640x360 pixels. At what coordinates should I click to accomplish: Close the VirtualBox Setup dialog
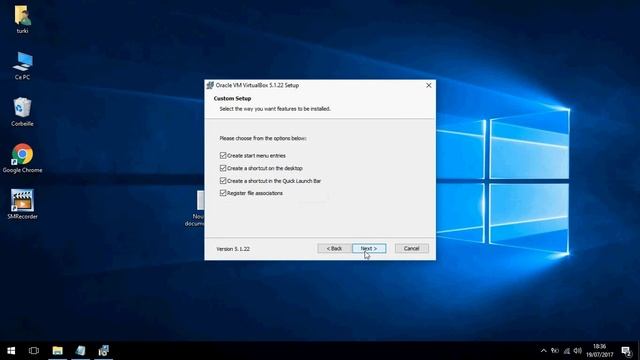(429, 85)
